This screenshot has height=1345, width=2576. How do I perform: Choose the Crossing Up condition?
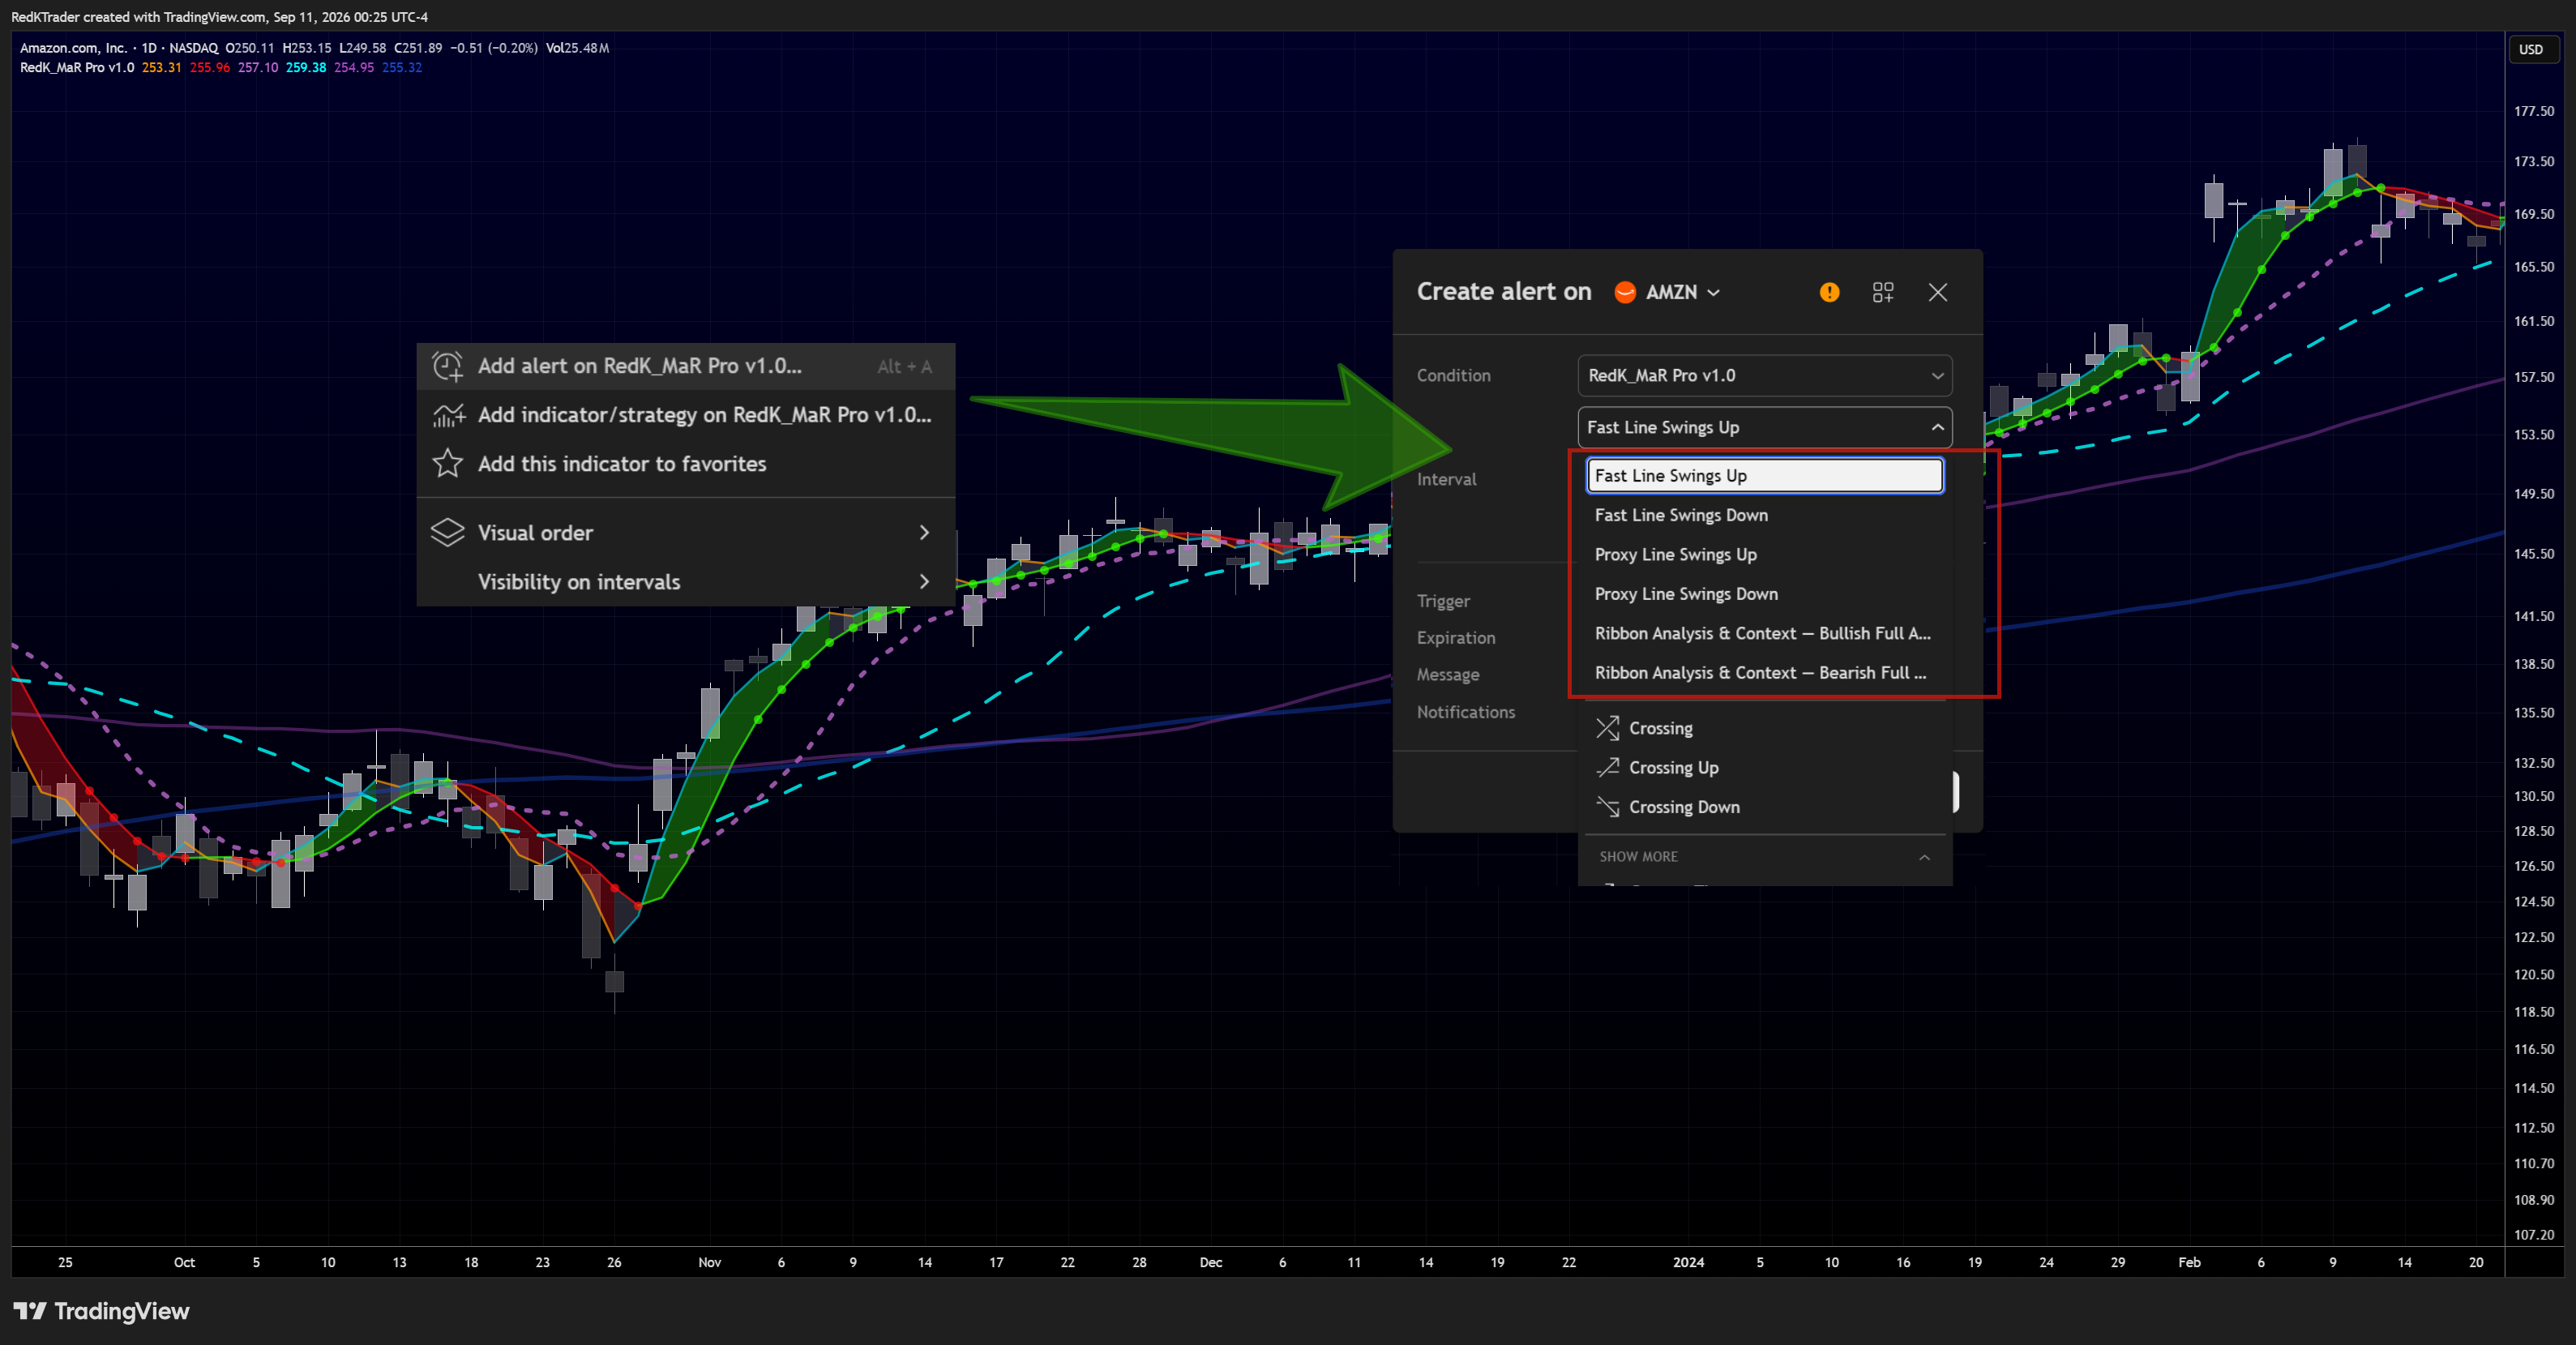[1764, 768]
